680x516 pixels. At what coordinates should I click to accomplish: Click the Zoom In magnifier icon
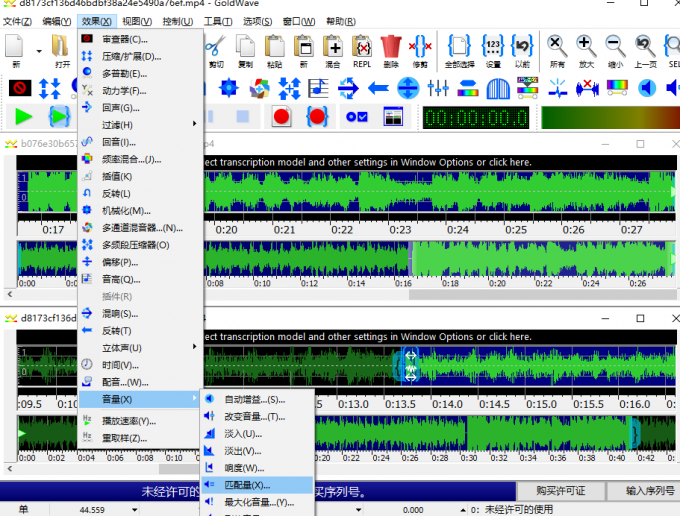586,46
